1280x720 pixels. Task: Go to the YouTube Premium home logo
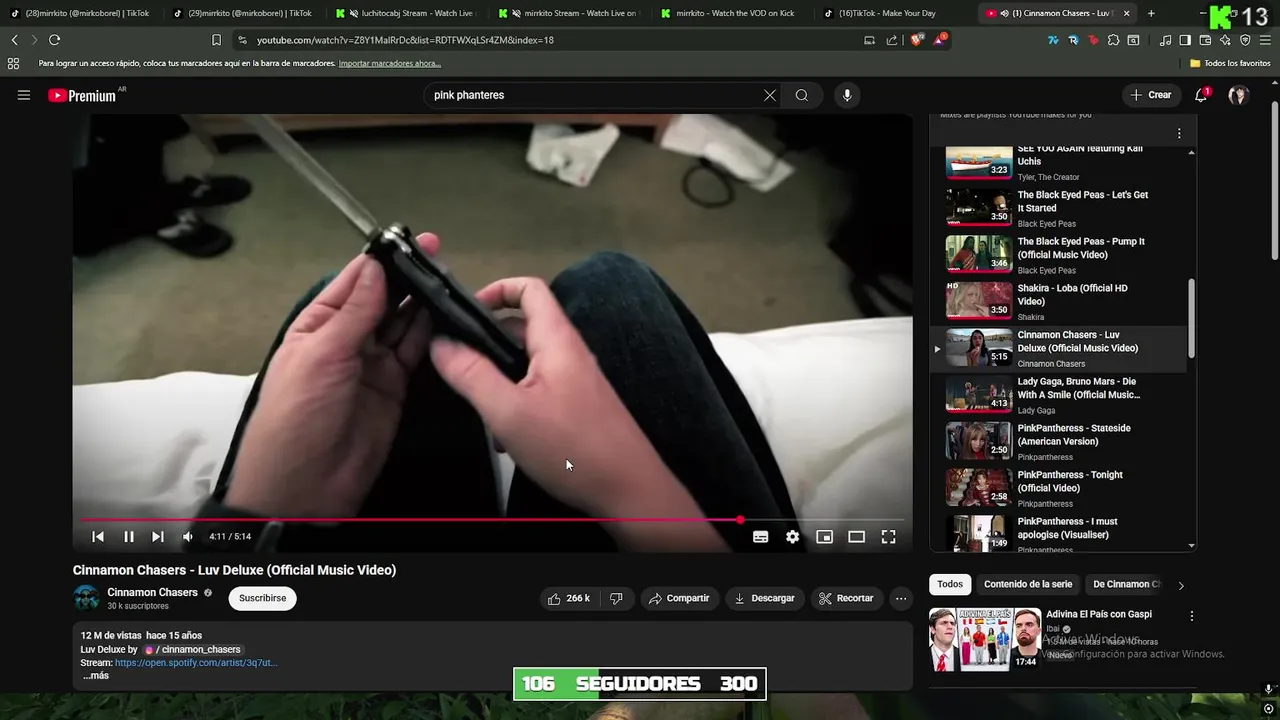(82, 95)
